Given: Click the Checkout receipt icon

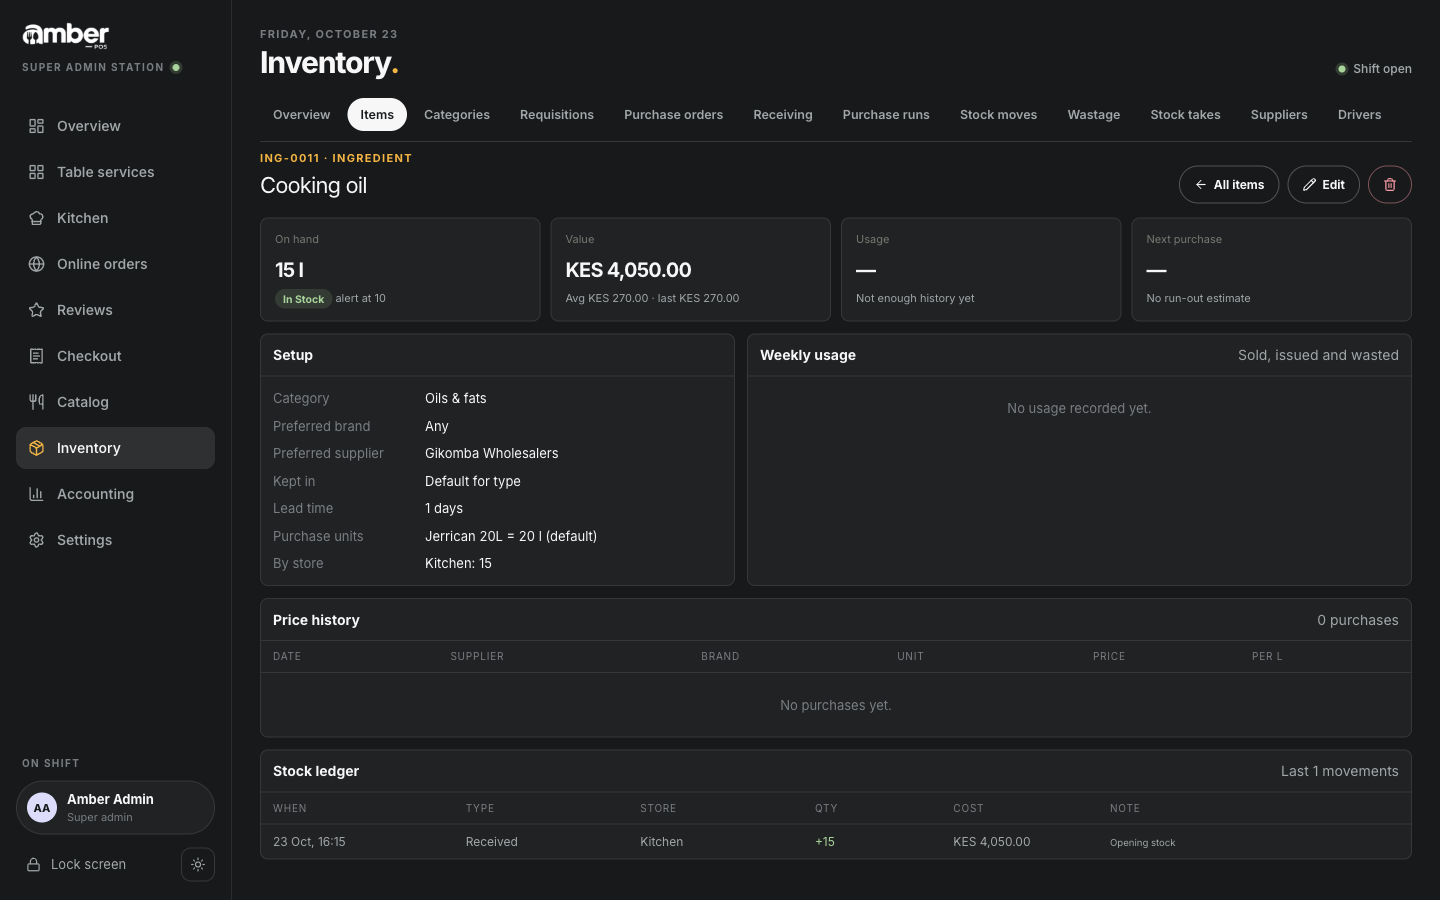Looking at the screenshot, I should tap(37, 356).
